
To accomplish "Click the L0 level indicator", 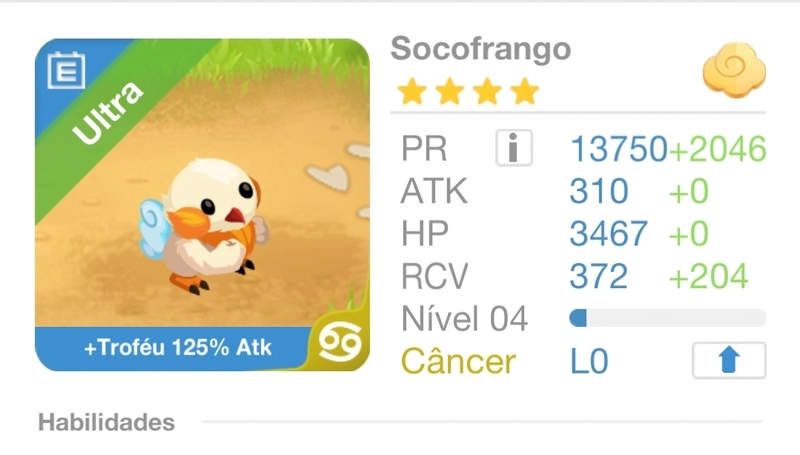I will pos(589,361).
